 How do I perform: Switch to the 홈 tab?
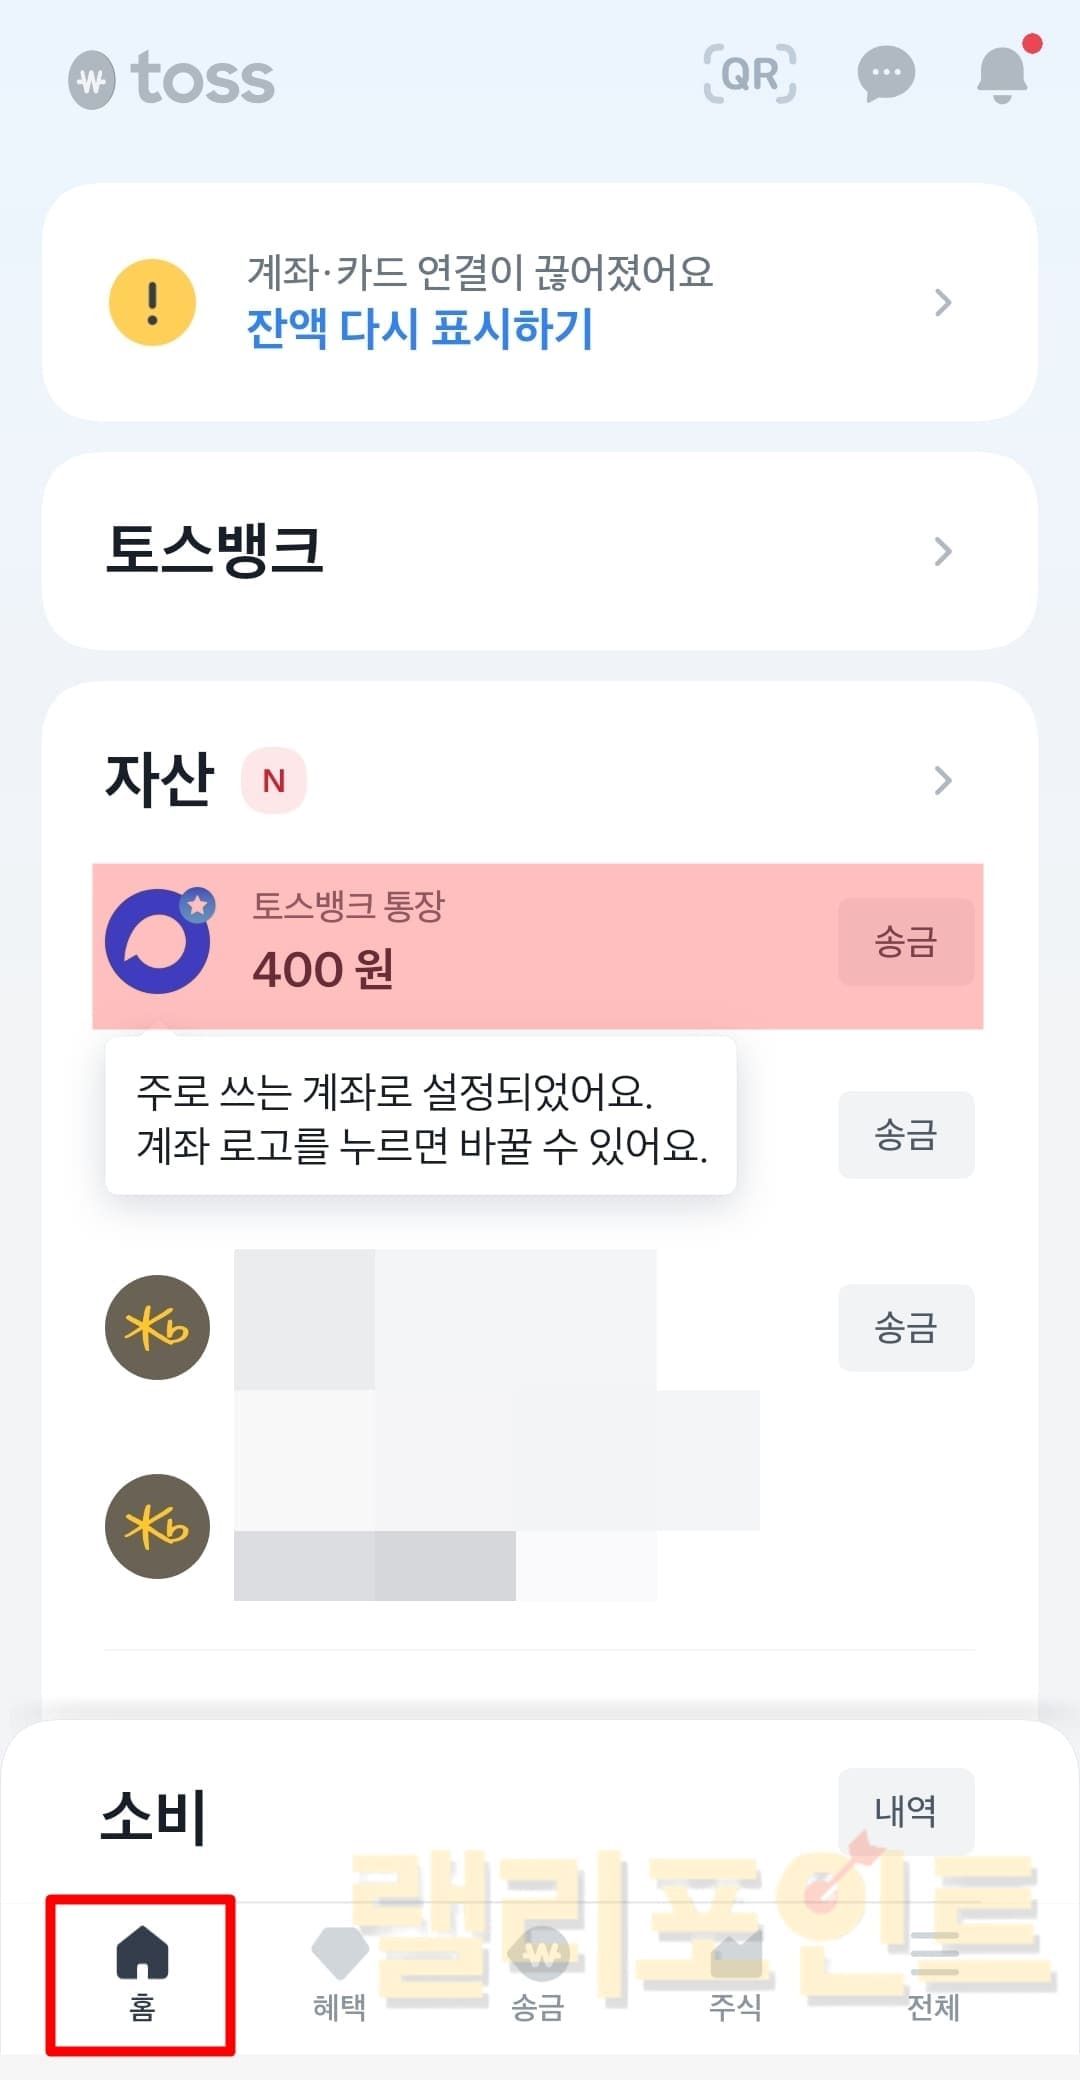point(142,1973)
